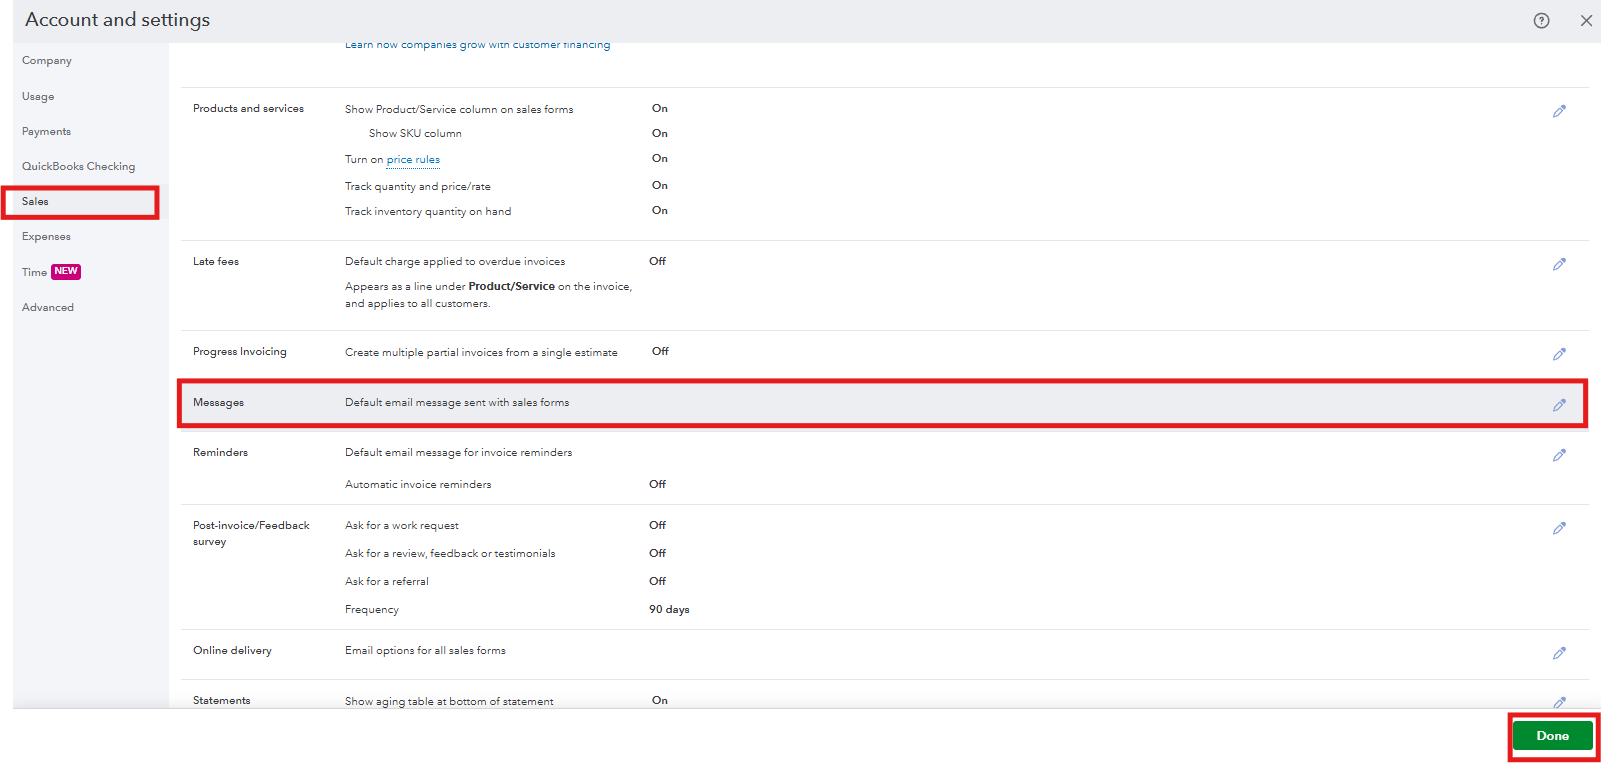Click Create multiple partial invoices setting

(481, 352)
